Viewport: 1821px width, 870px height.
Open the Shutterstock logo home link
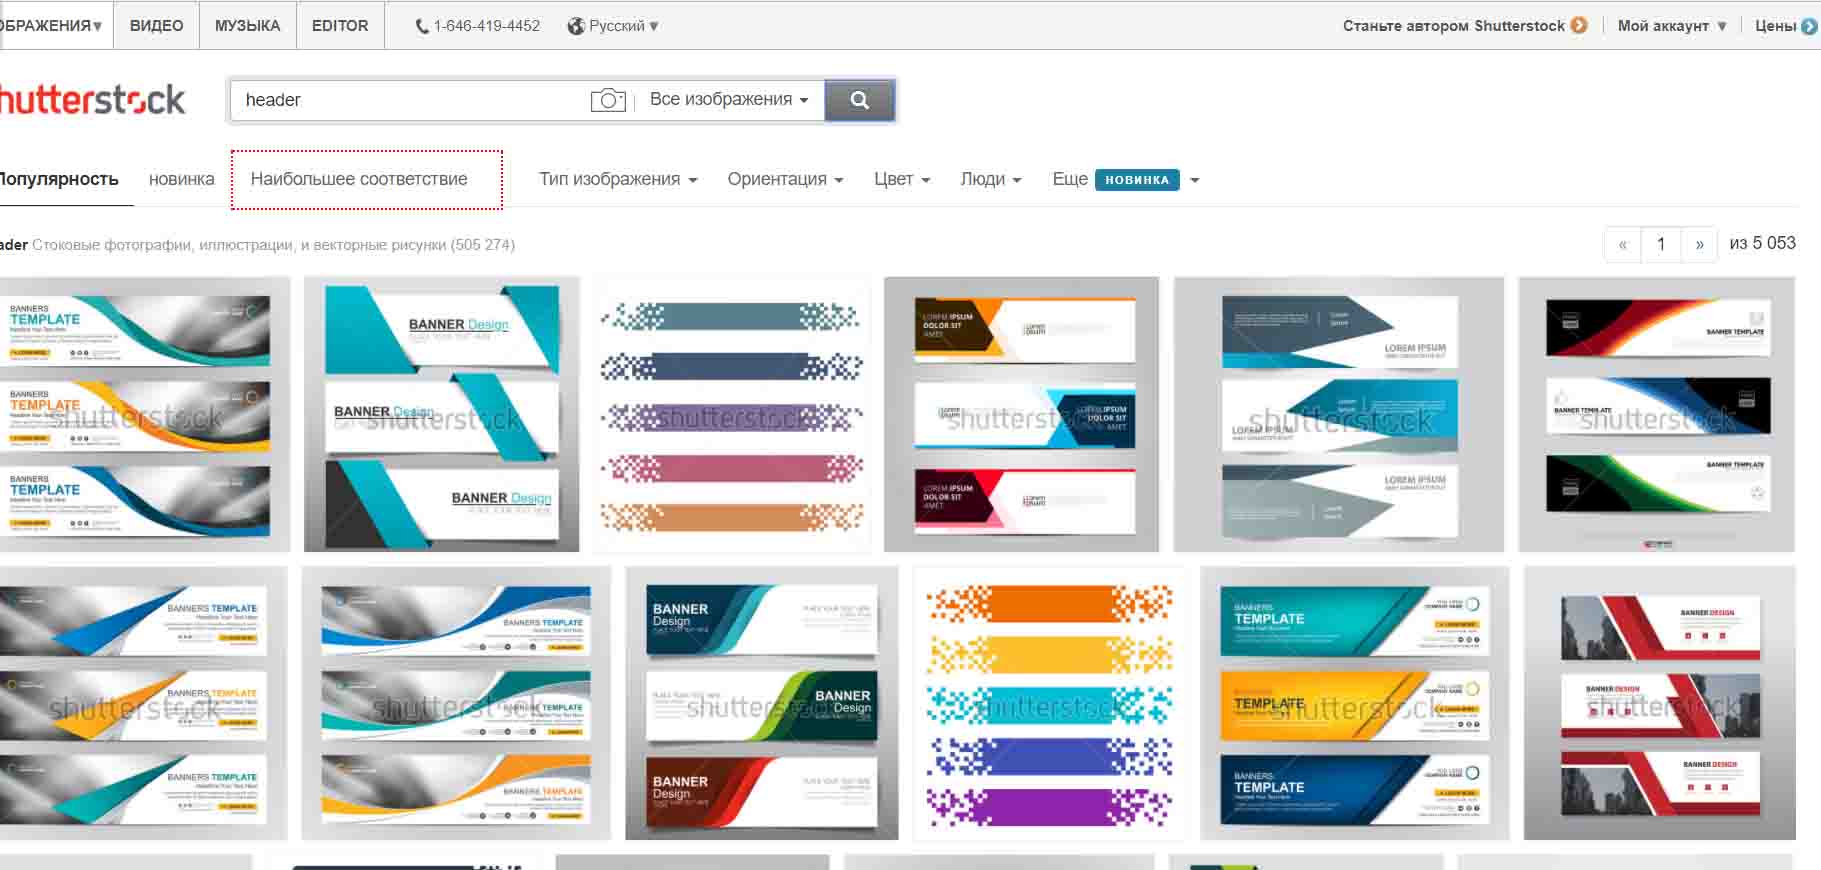click(x=92, y=100)
